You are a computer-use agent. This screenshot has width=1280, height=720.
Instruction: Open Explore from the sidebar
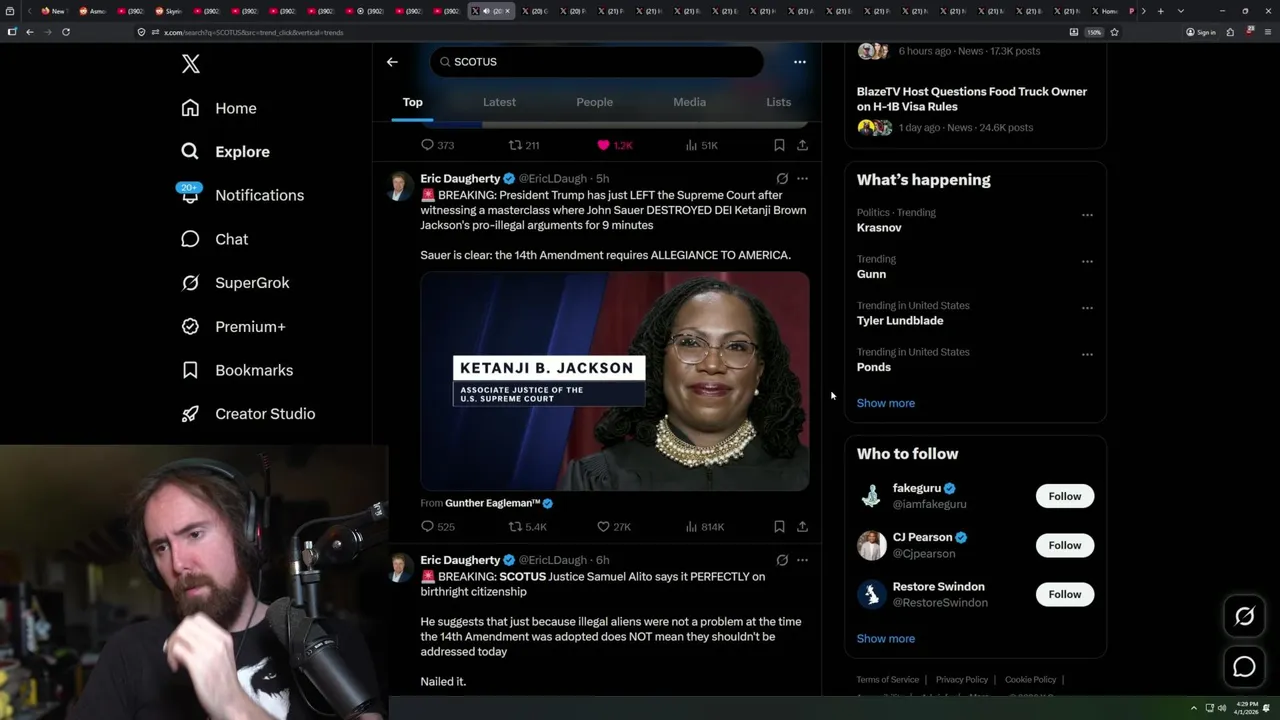pyautogui.click(x=225, y=152)
